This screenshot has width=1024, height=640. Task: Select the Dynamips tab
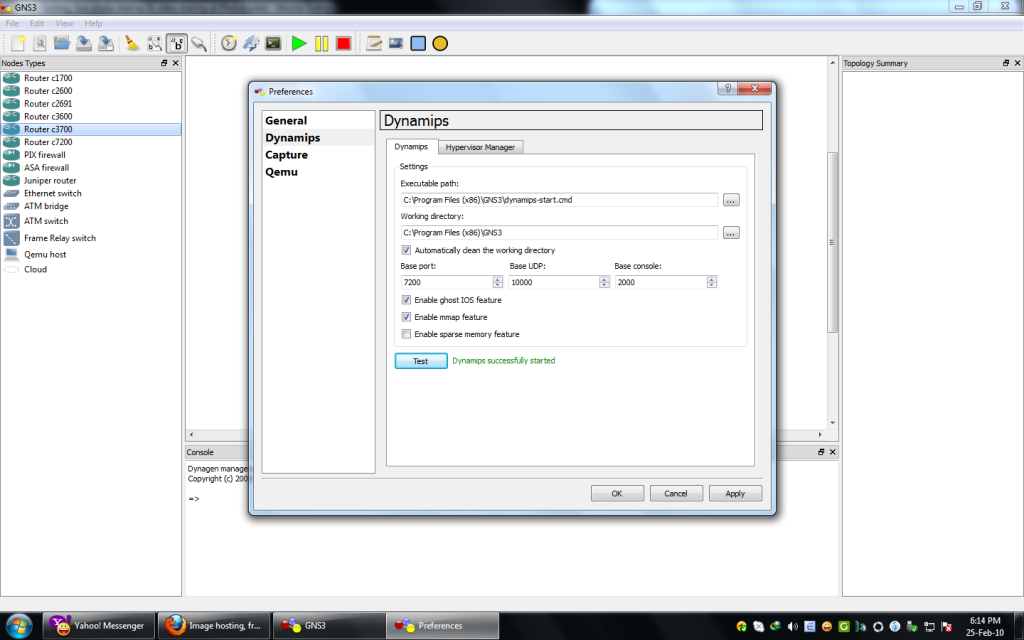(x=411, y=146)
